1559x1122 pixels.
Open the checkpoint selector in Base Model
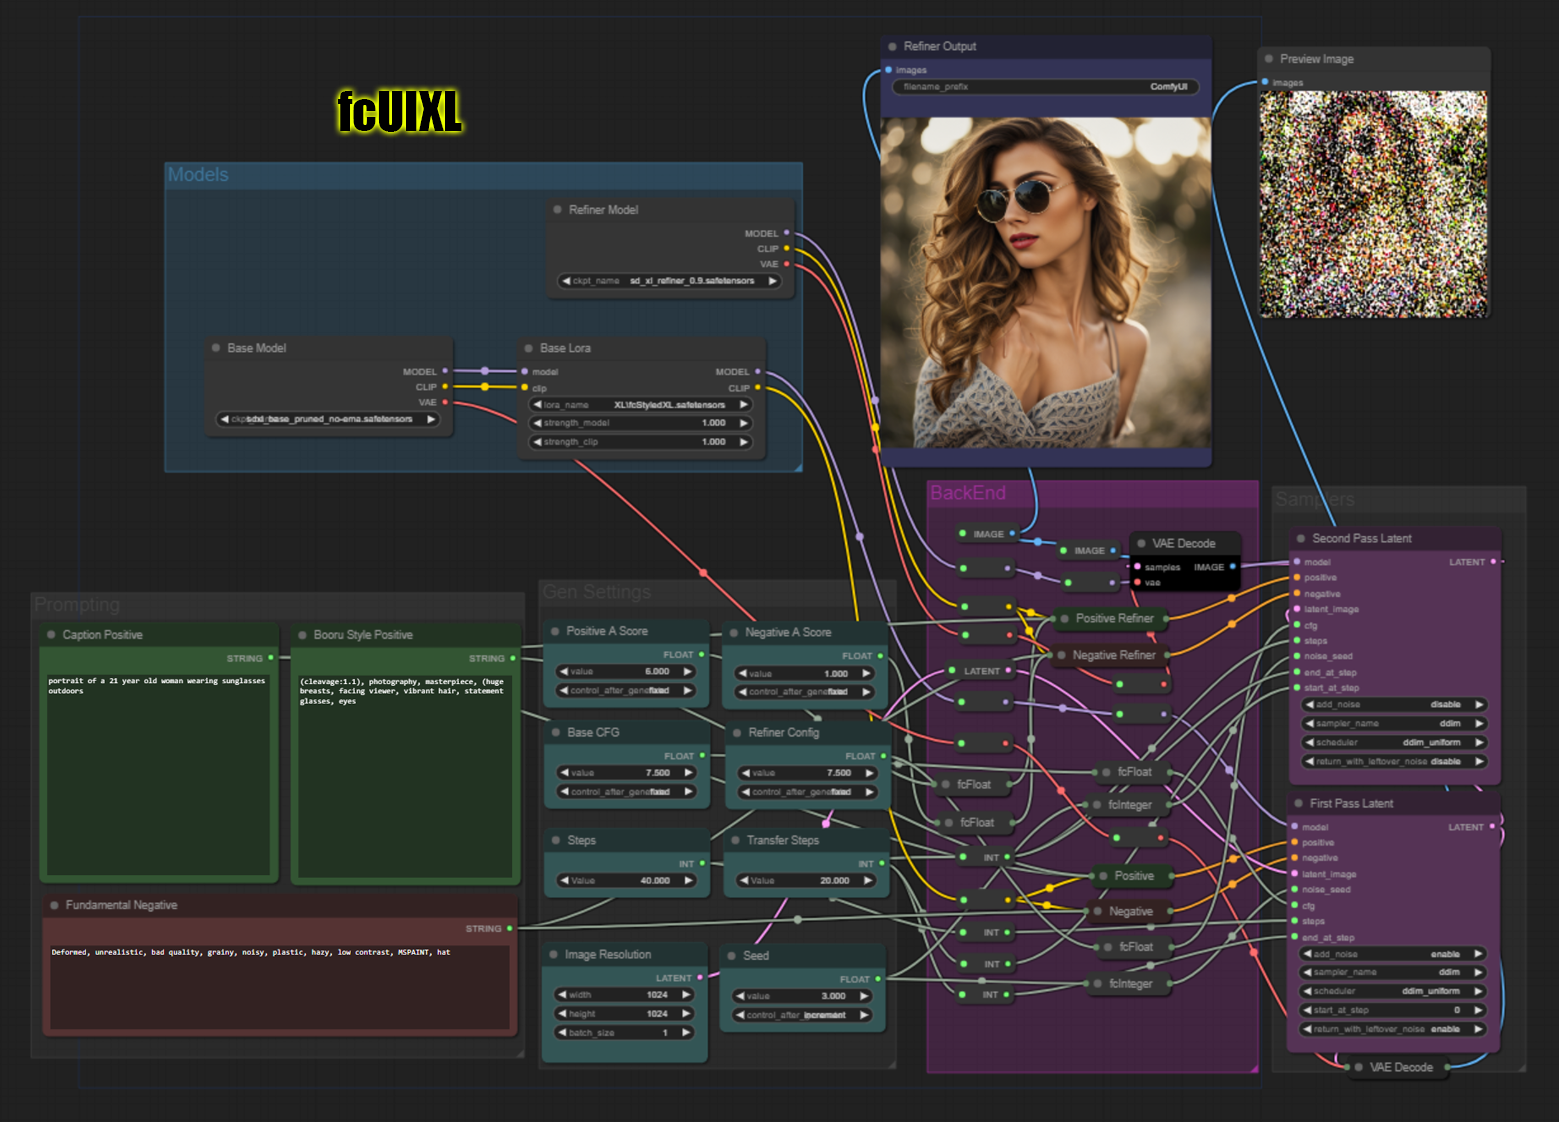point(327,419)
